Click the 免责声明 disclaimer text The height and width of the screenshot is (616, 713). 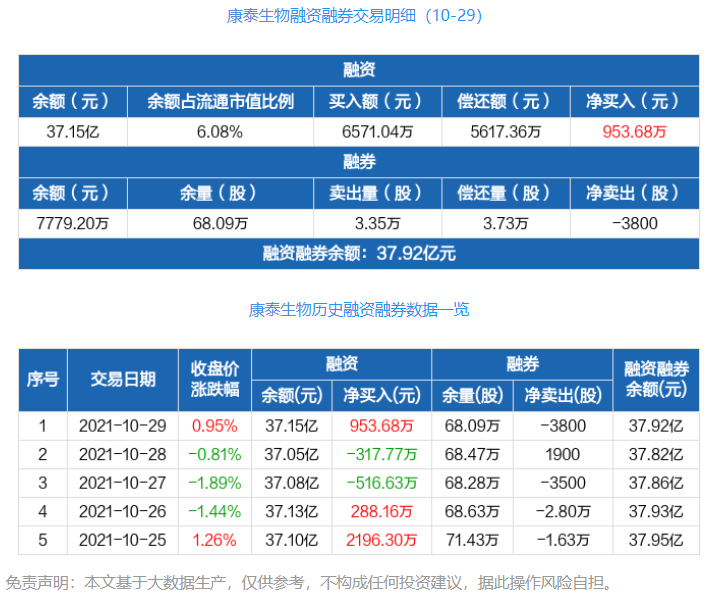pyautogui.click(x=311, y=582)
